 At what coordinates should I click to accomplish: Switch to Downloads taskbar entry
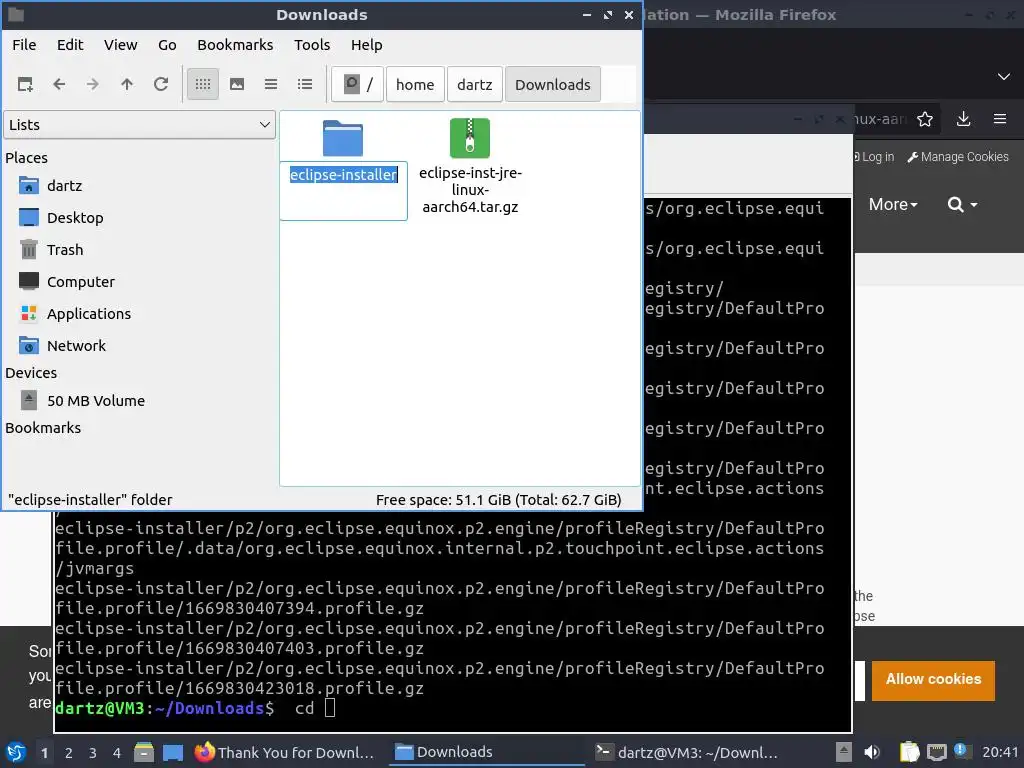pos(488,752)
